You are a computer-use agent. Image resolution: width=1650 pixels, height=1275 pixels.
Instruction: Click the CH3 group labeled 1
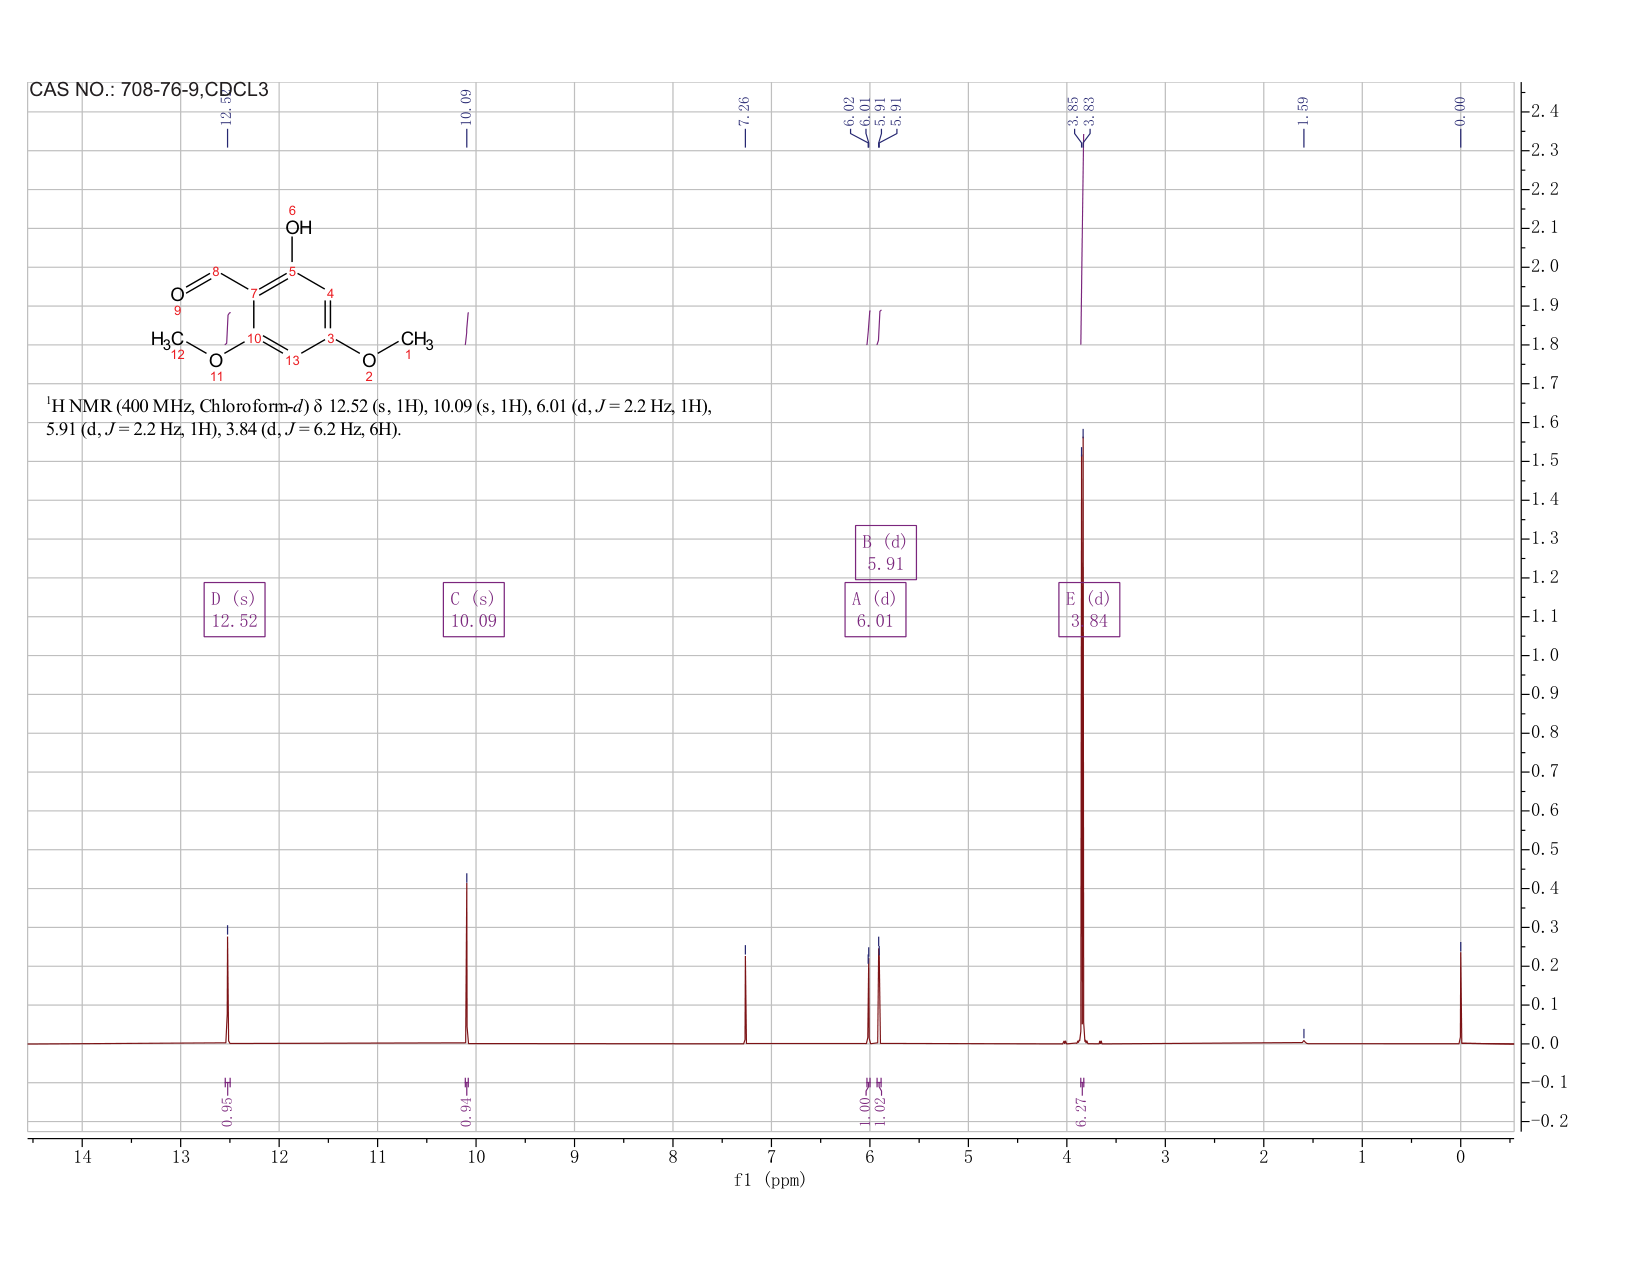click(417, 341)
